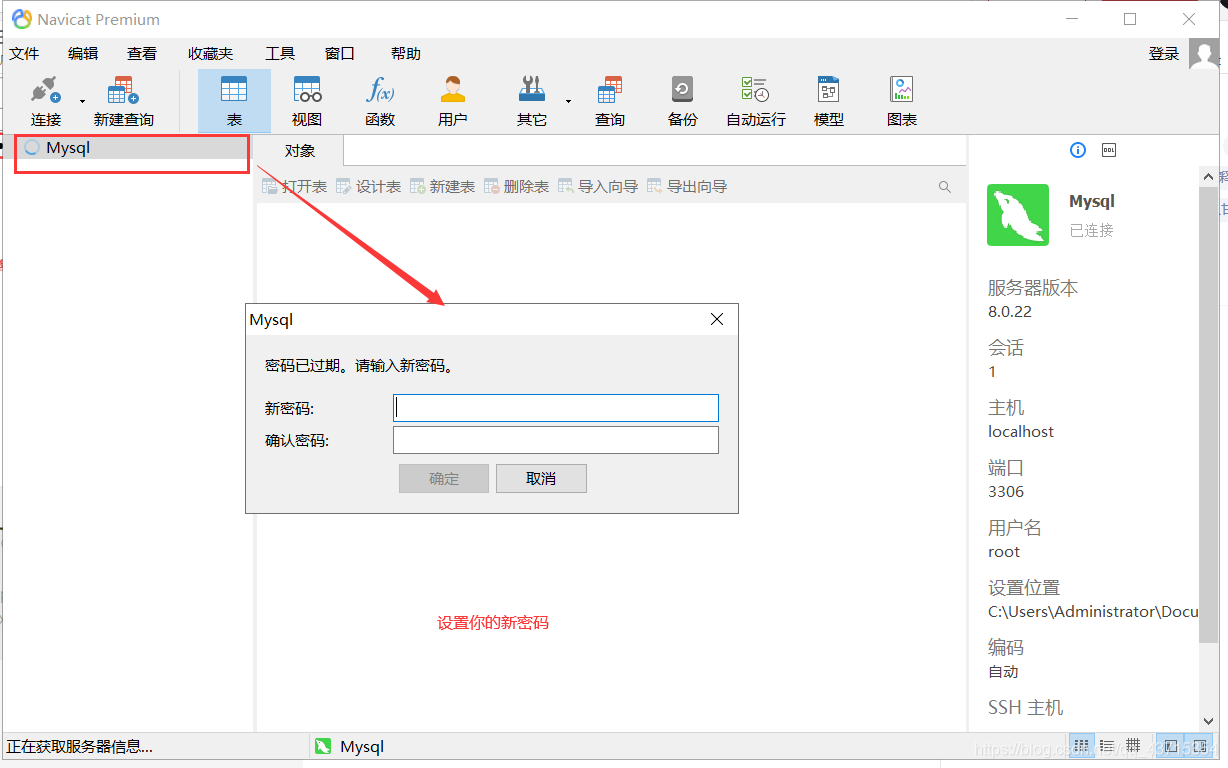
Task: Expand the Others (其它) dropdown arrow
Action: [568, 101]
